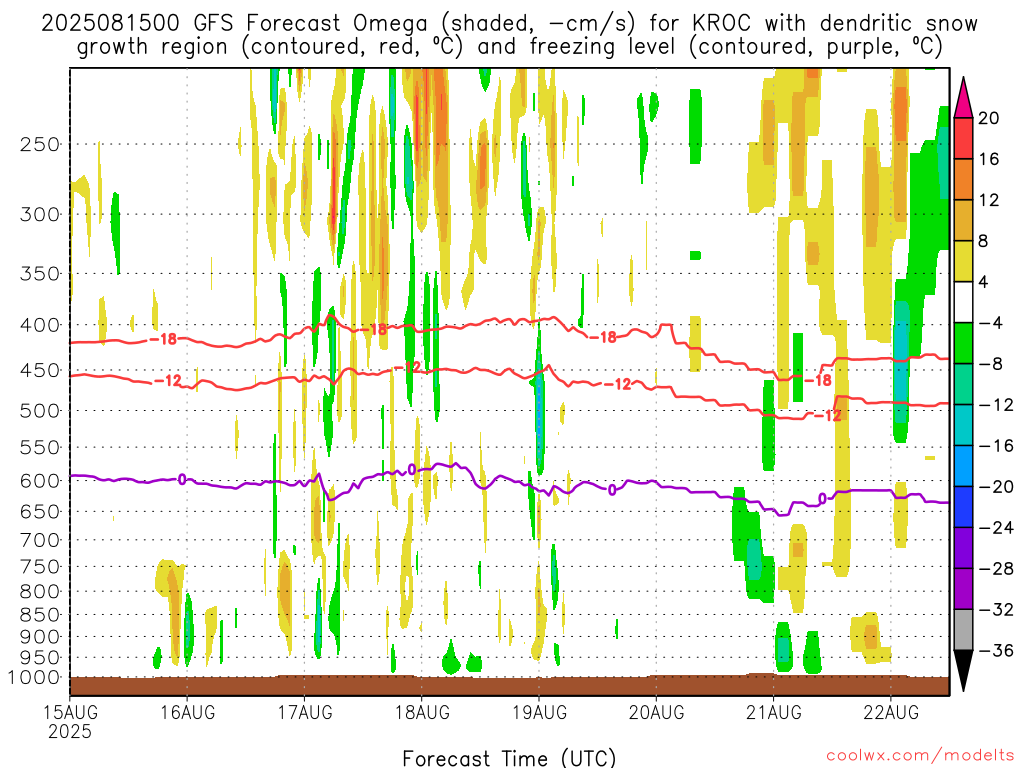Click the 450 pressure level label
The width and height of the screenshot is (1024, 768).
[x=40, y=370]
